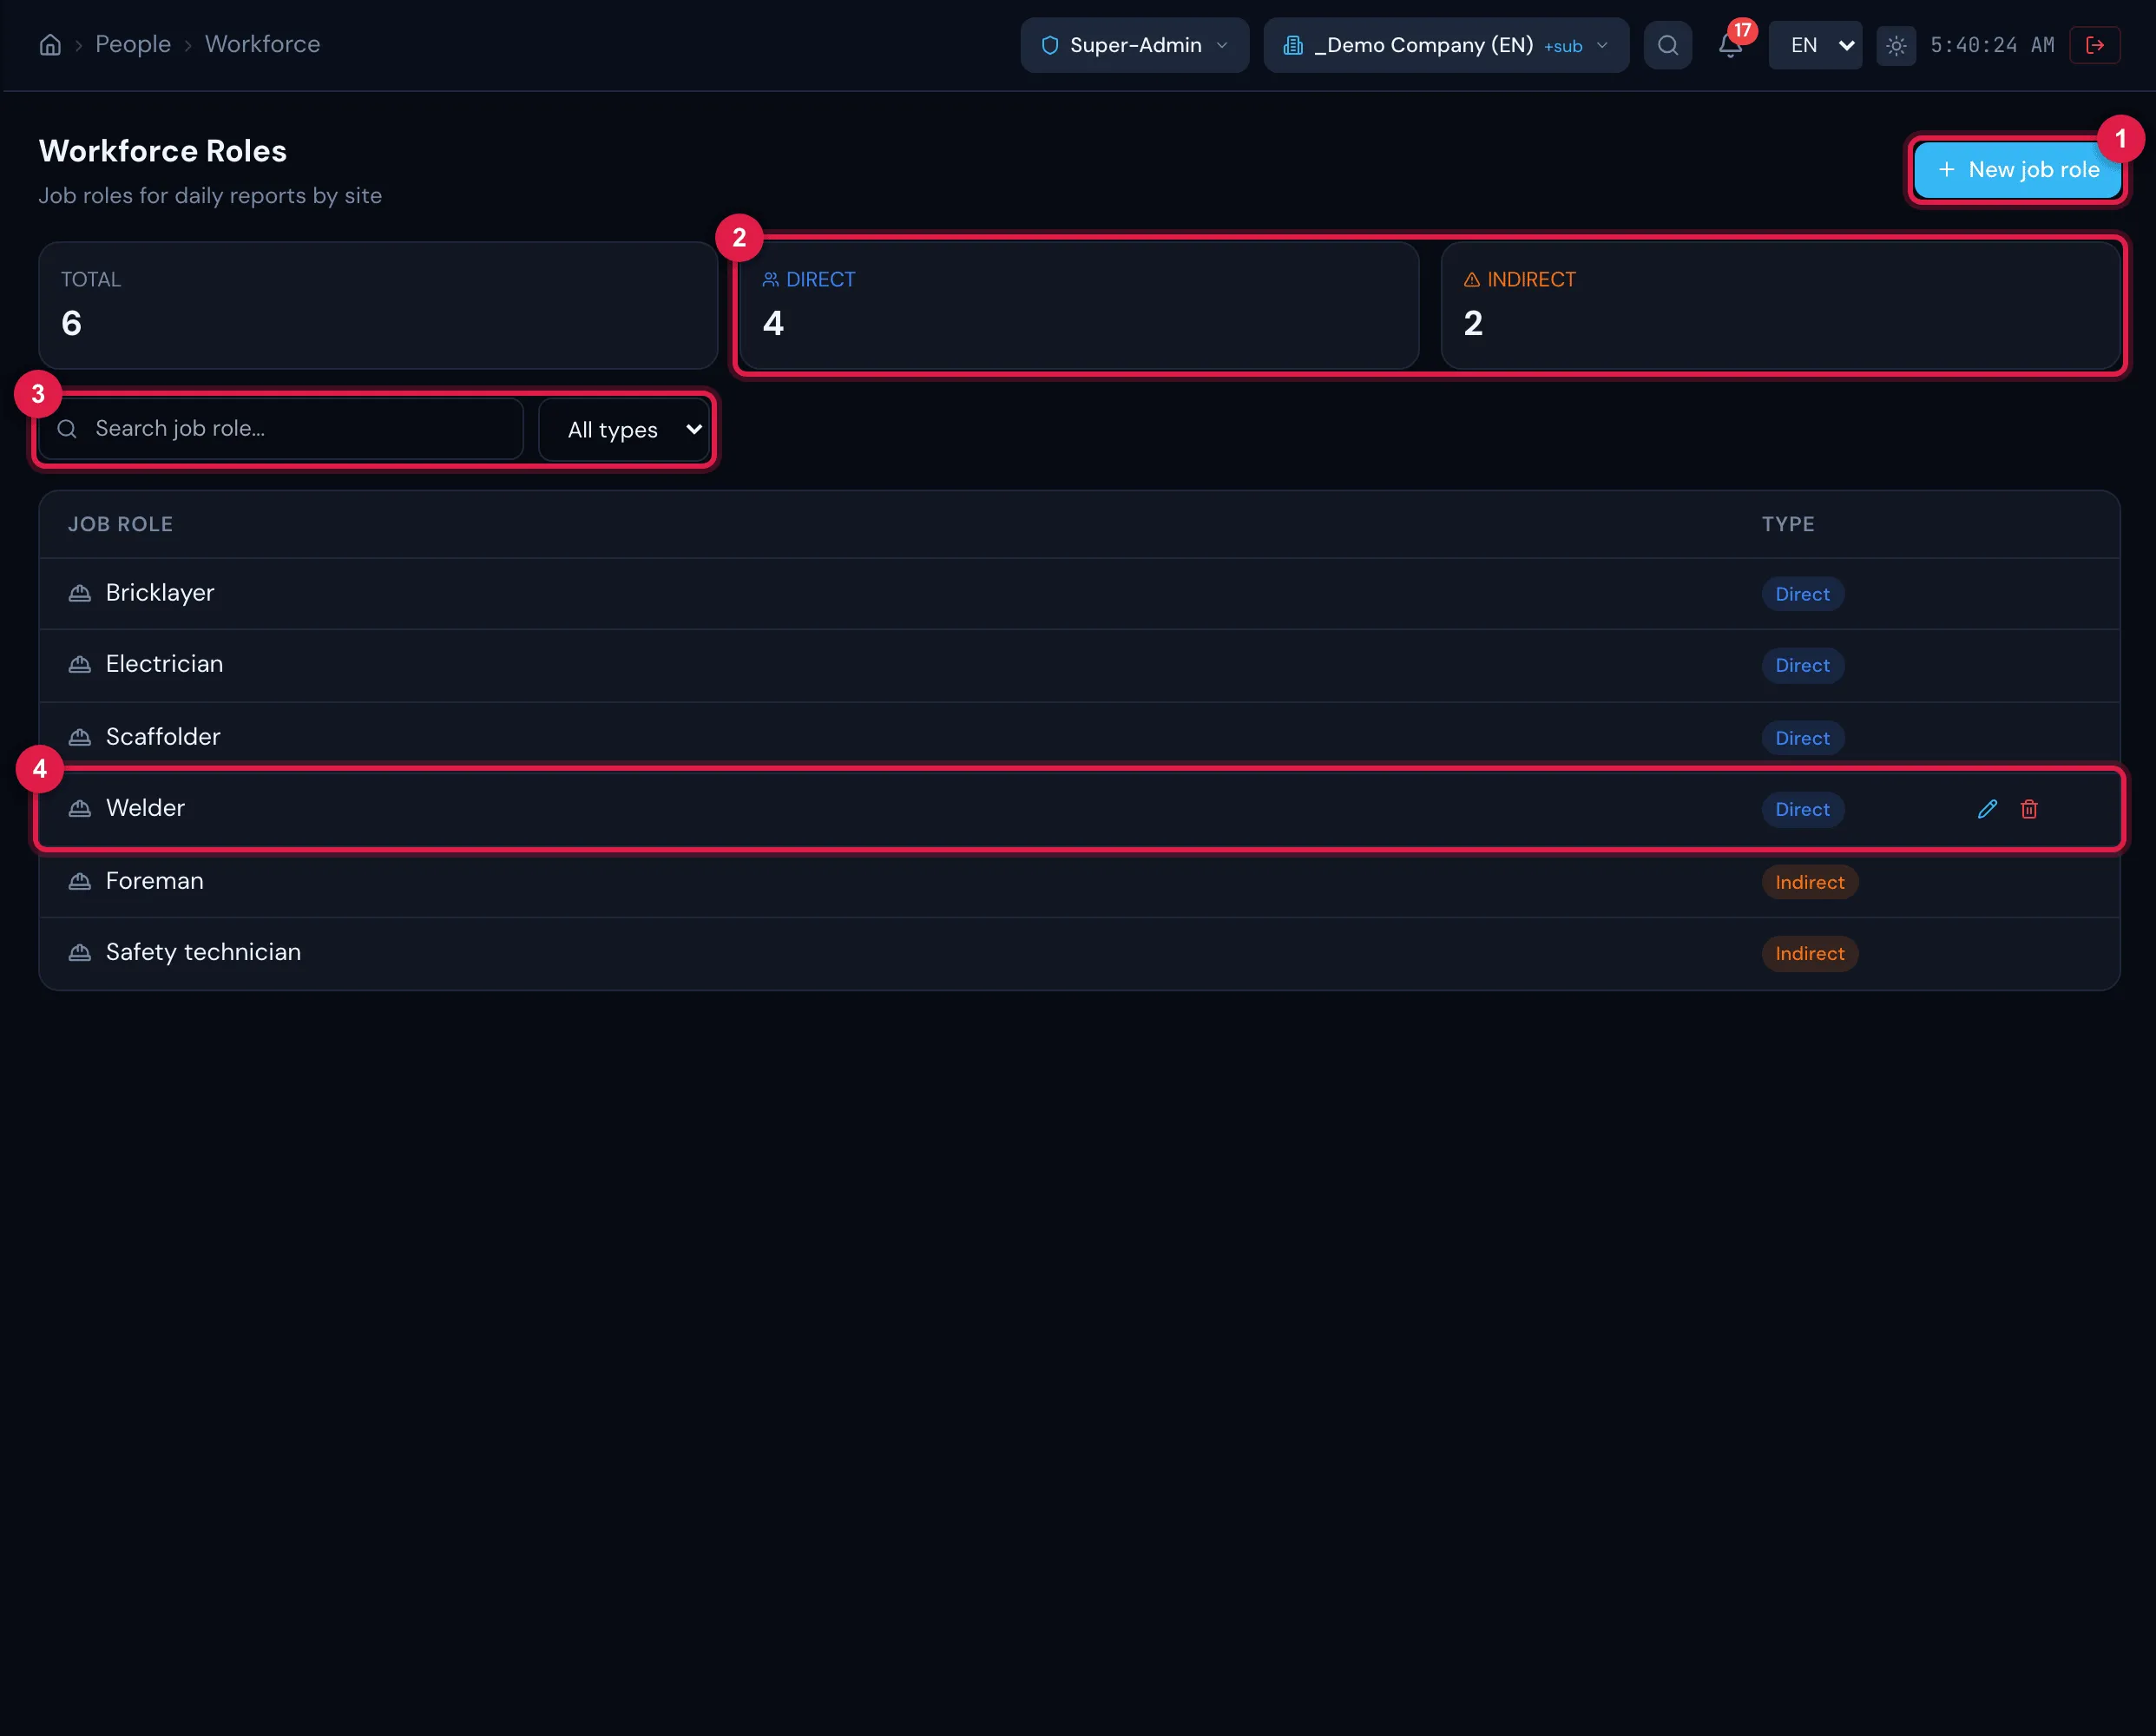Go to the home breadcrumb icon
This screenshot has width=2156, height=1736.
[50, 45]
